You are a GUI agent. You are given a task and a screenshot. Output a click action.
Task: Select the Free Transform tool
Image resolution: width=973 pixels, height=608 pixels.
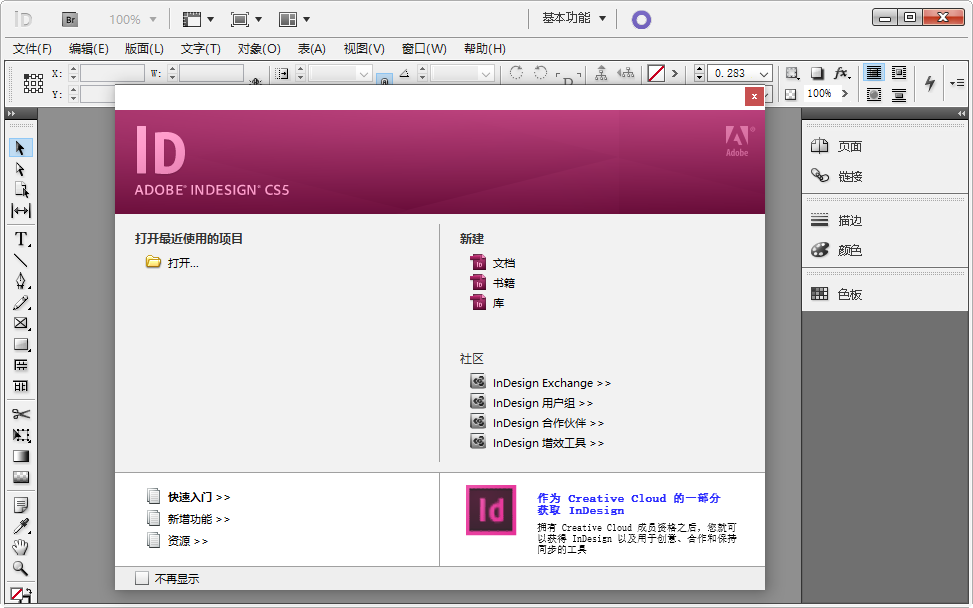tap(20, 435)
